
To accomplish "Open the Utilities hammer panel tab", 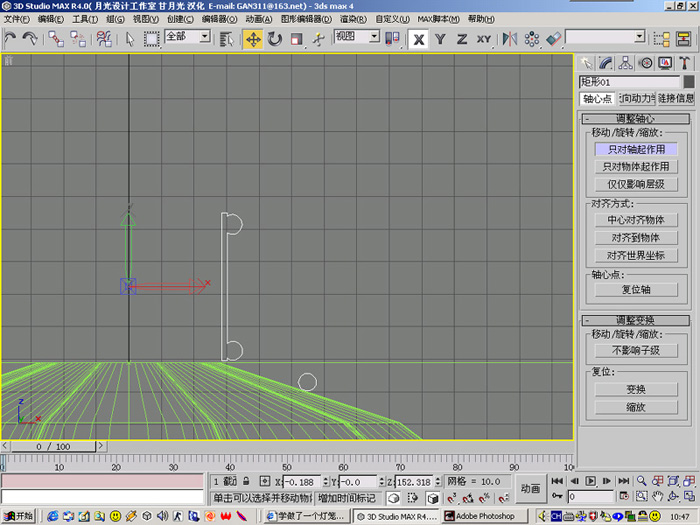I will tap(684, 63).
